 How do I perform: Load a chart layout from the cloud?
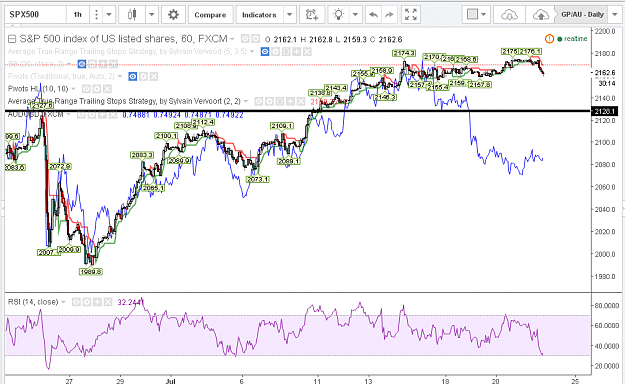tap(509, 15)
